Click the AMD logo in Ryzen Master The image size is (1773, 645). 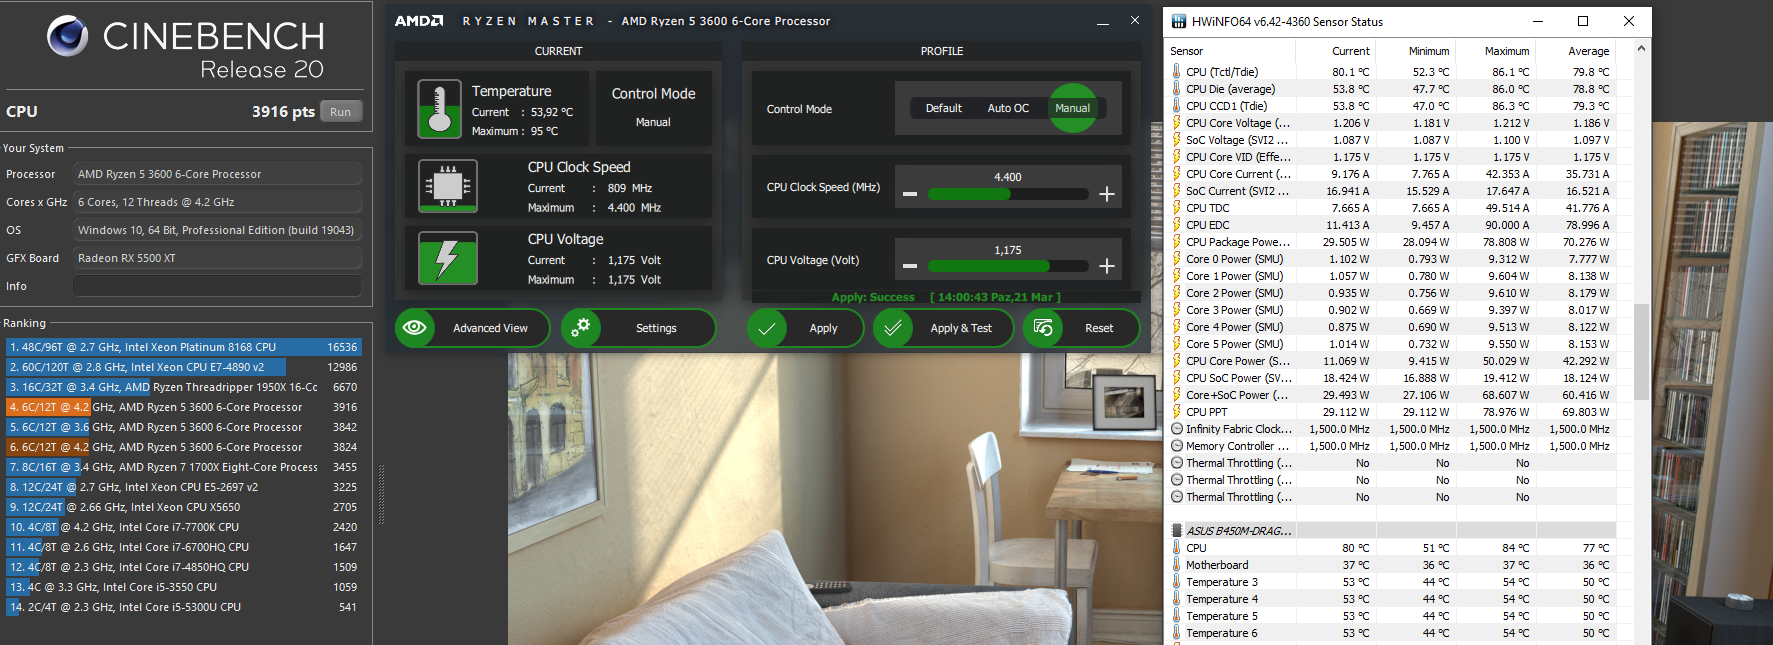click(419, 21)
